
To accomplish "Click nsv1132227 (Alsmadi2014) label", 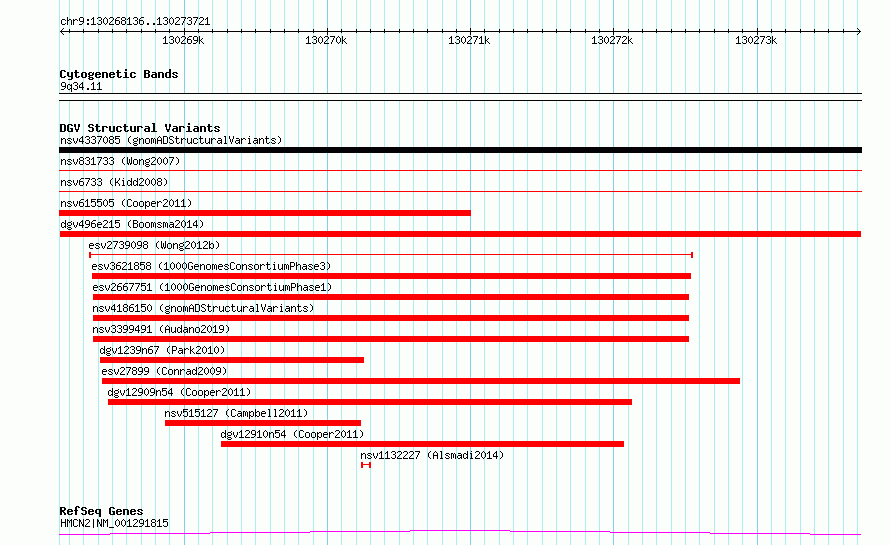I will 432,455.
